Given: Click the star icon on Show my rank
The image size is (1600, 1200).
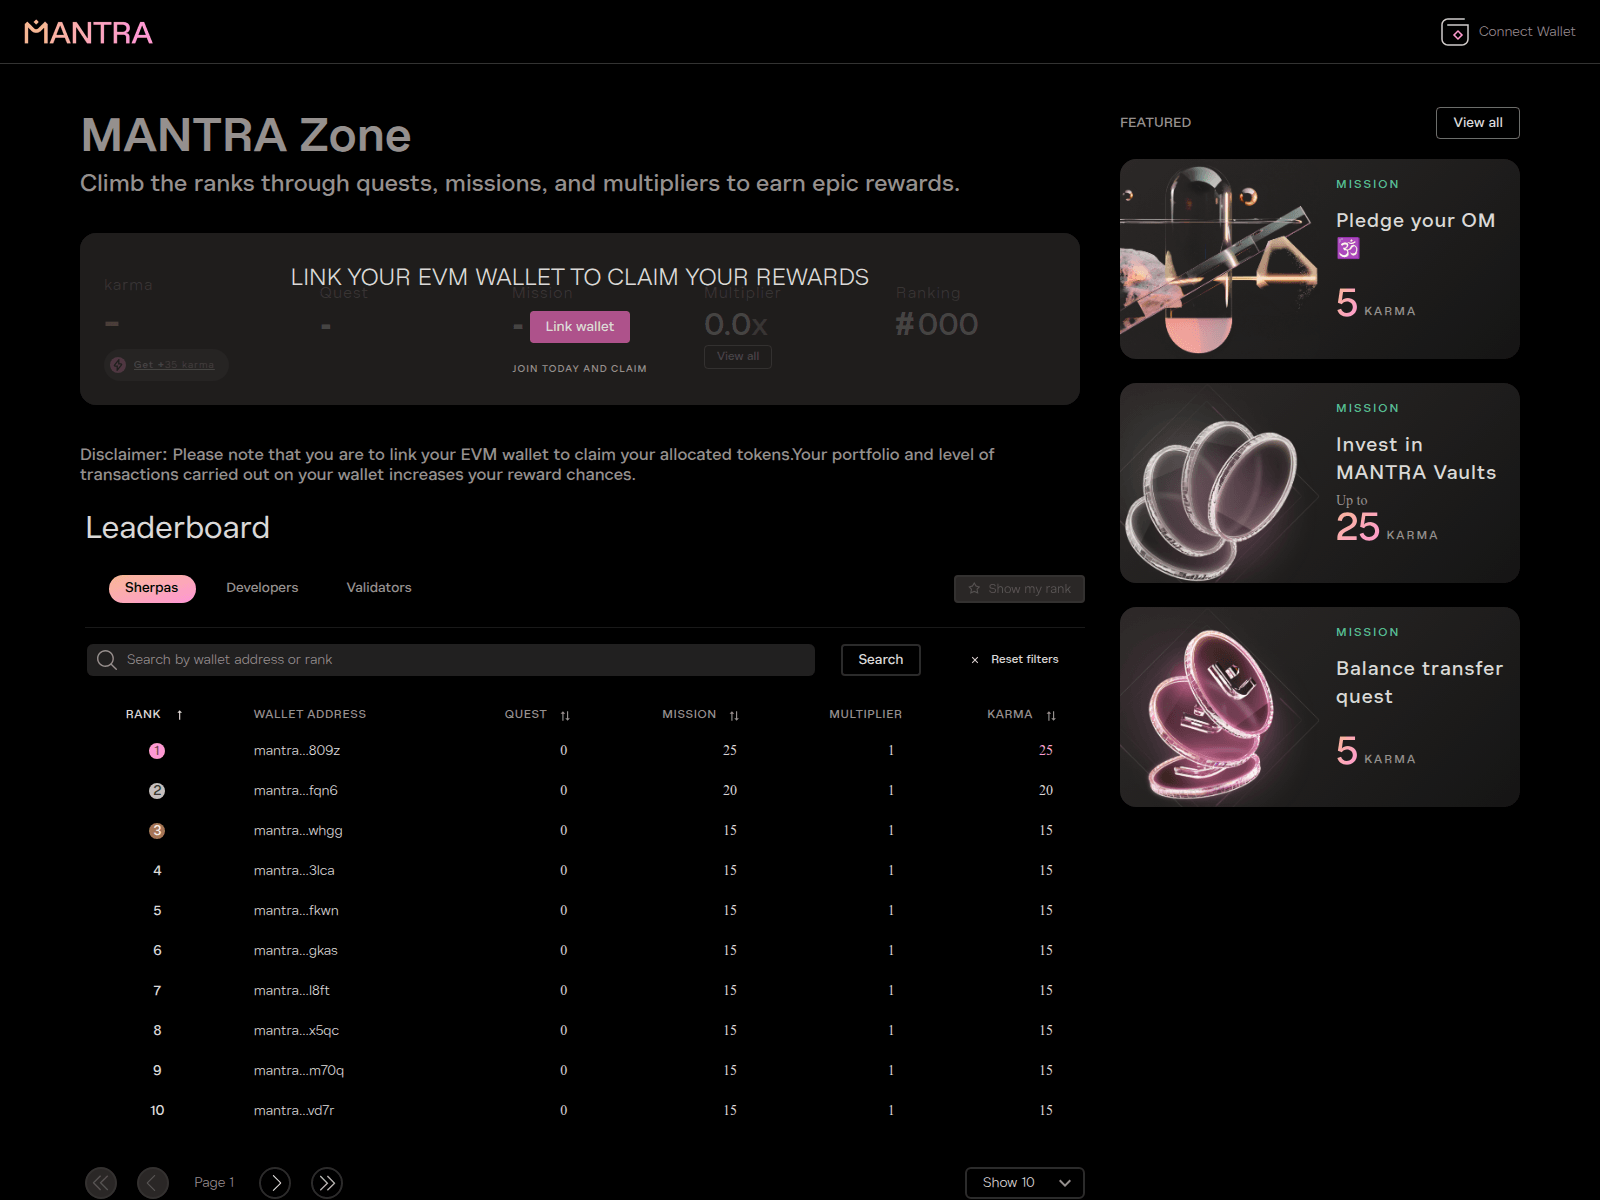Looking at the screenshot, I should click(x=973, y=589).
